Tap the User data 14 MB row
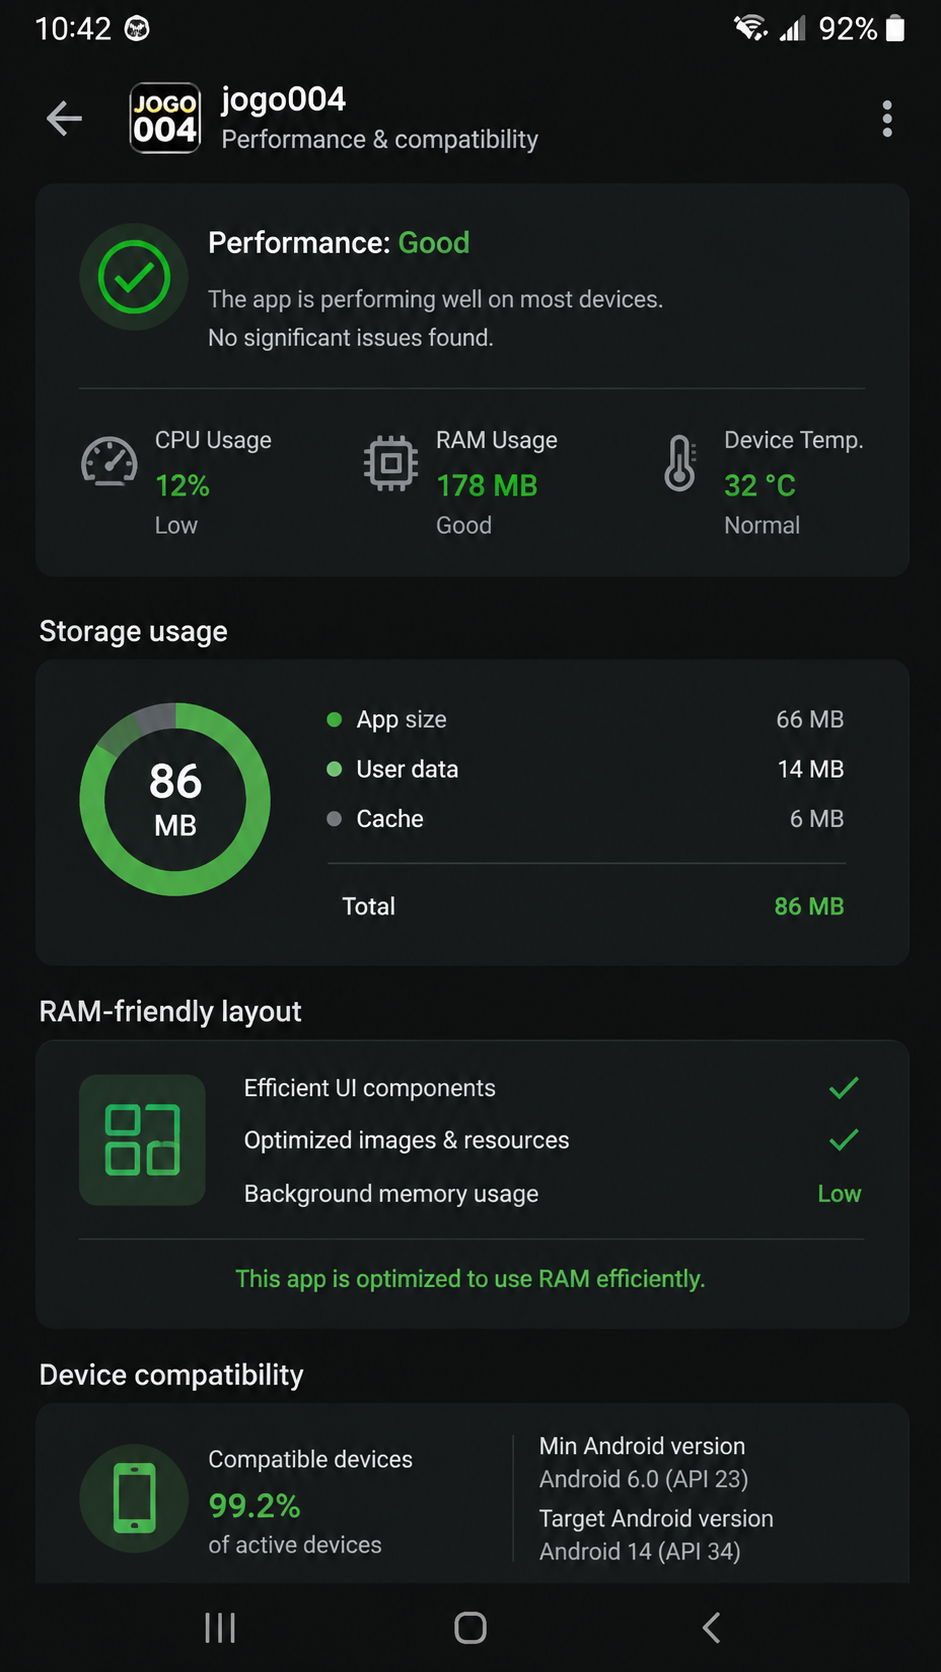 coord(586,769)
